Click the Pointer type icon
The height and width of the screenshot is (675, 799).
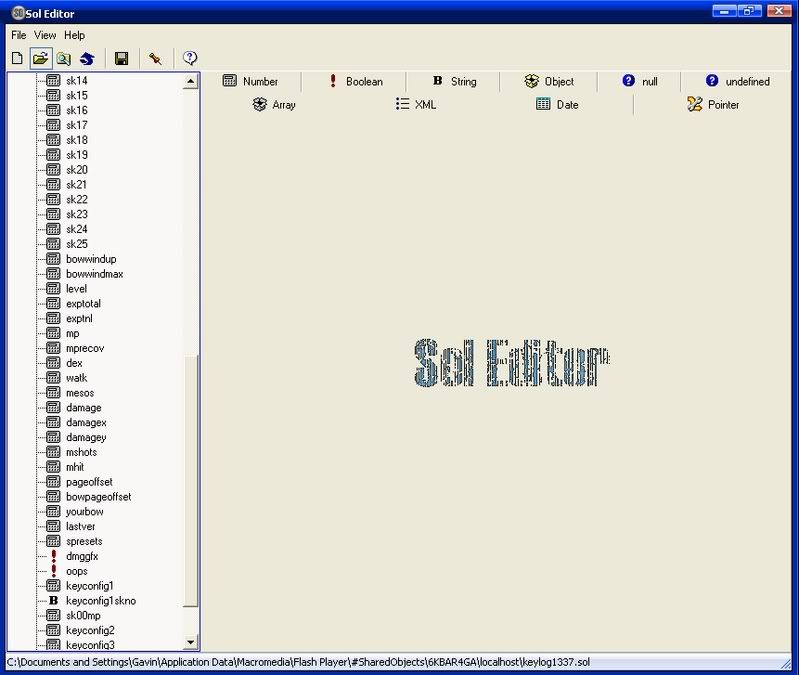pos(695,104)
